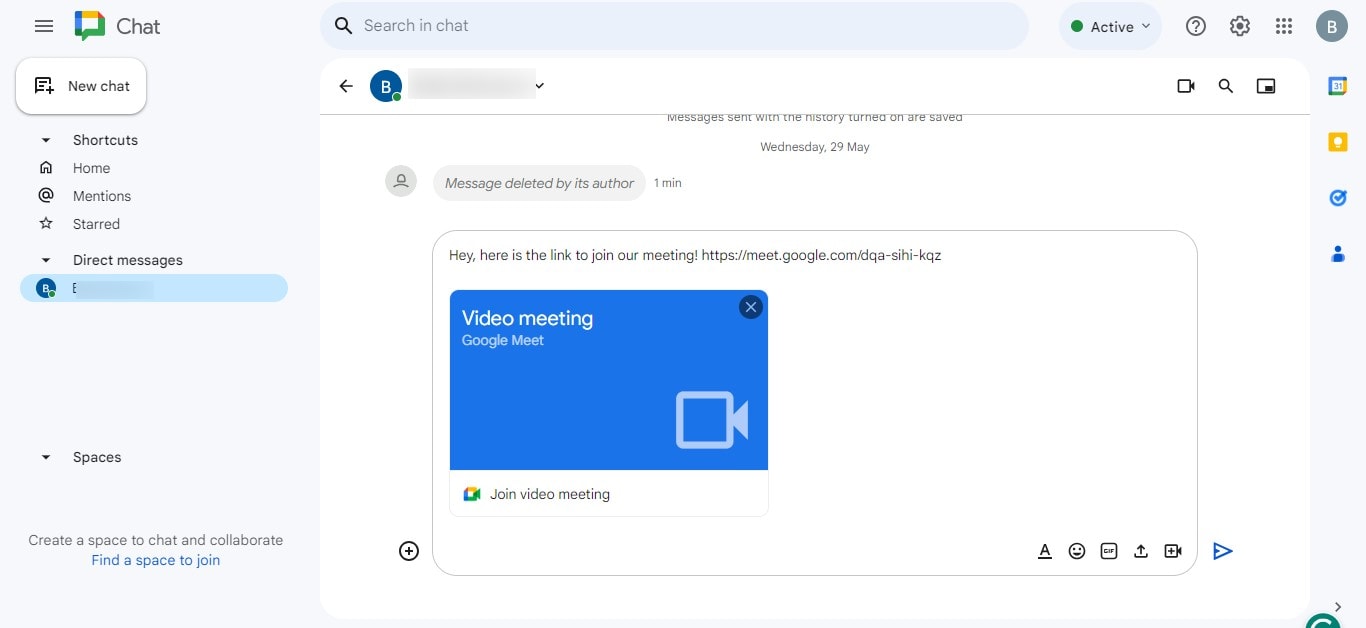This screenshot has height=628, width=1366.
Task: Open the Settings gear icon
Action: point(1240,27)
